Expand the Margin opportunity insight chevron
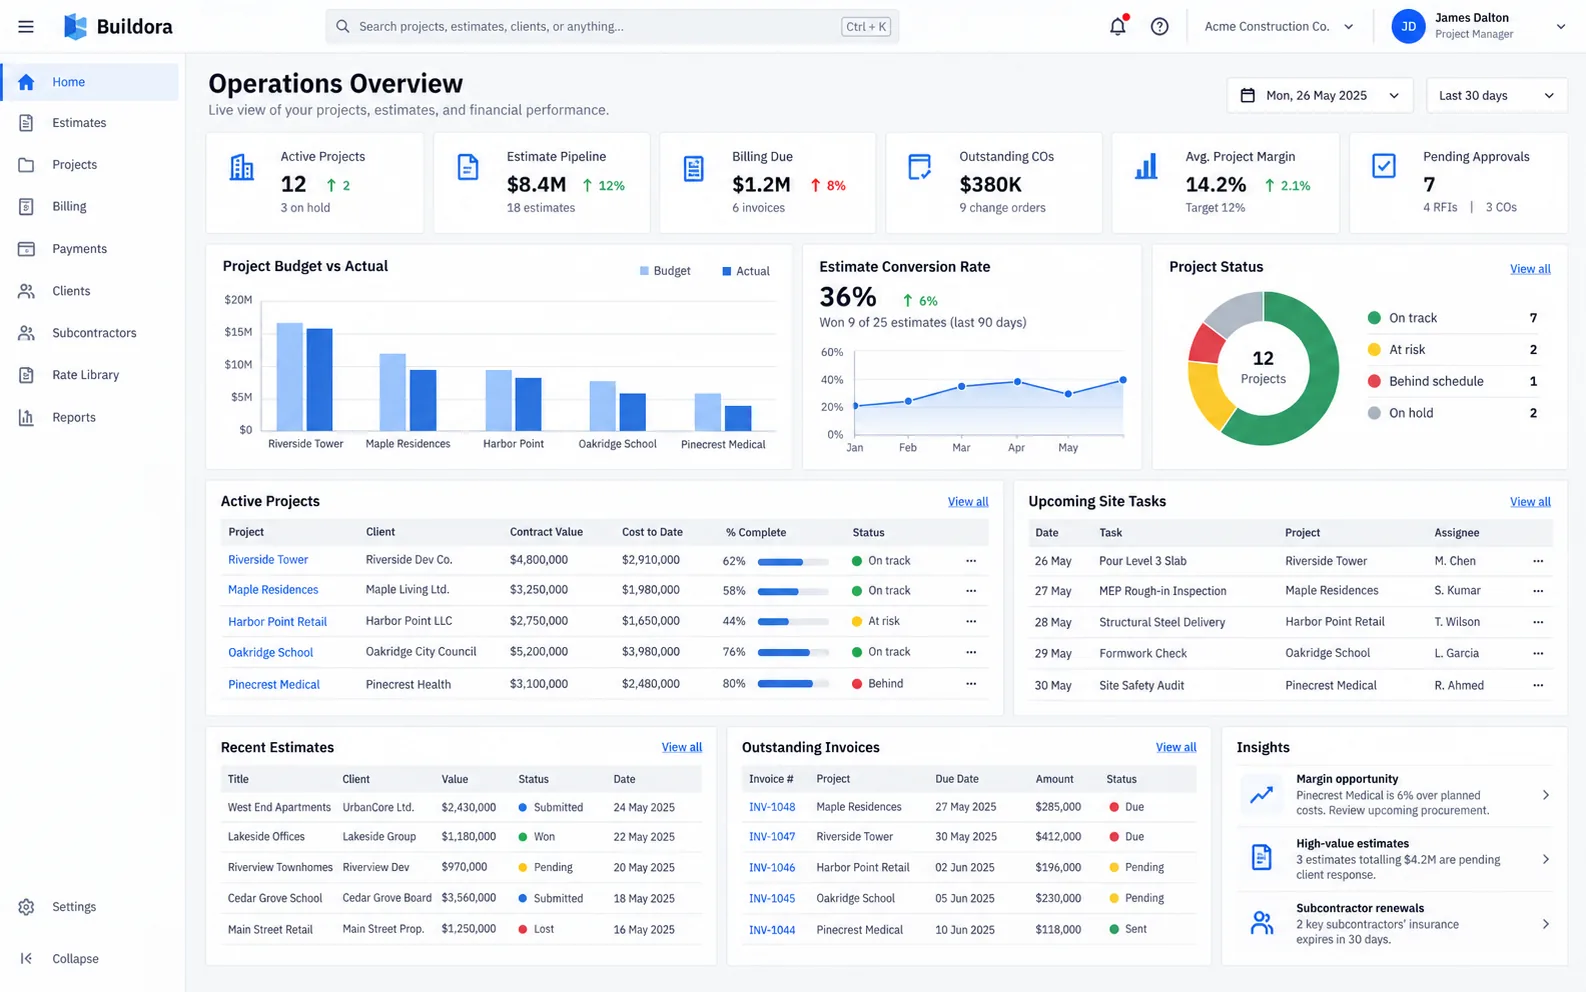Image resolution: width=1586 pixels, height=992 pixels. (1546, 795)
